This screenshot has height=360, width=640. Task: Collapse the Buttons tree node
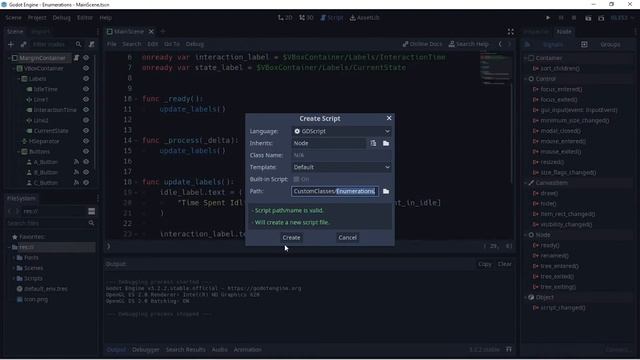point(18,151)
